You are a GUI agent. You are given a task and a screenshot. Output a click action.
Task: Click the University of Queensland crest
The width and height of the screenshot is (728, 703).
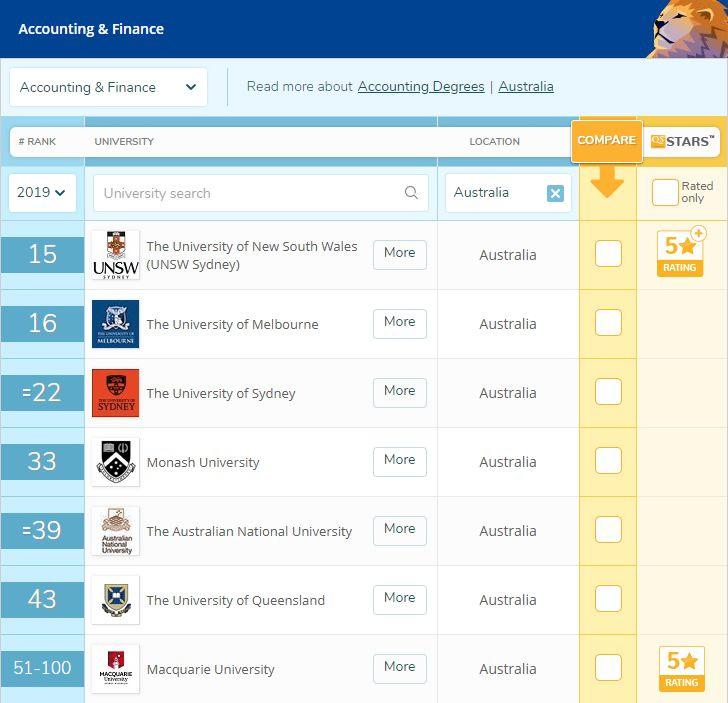click(x=115, y=600)
